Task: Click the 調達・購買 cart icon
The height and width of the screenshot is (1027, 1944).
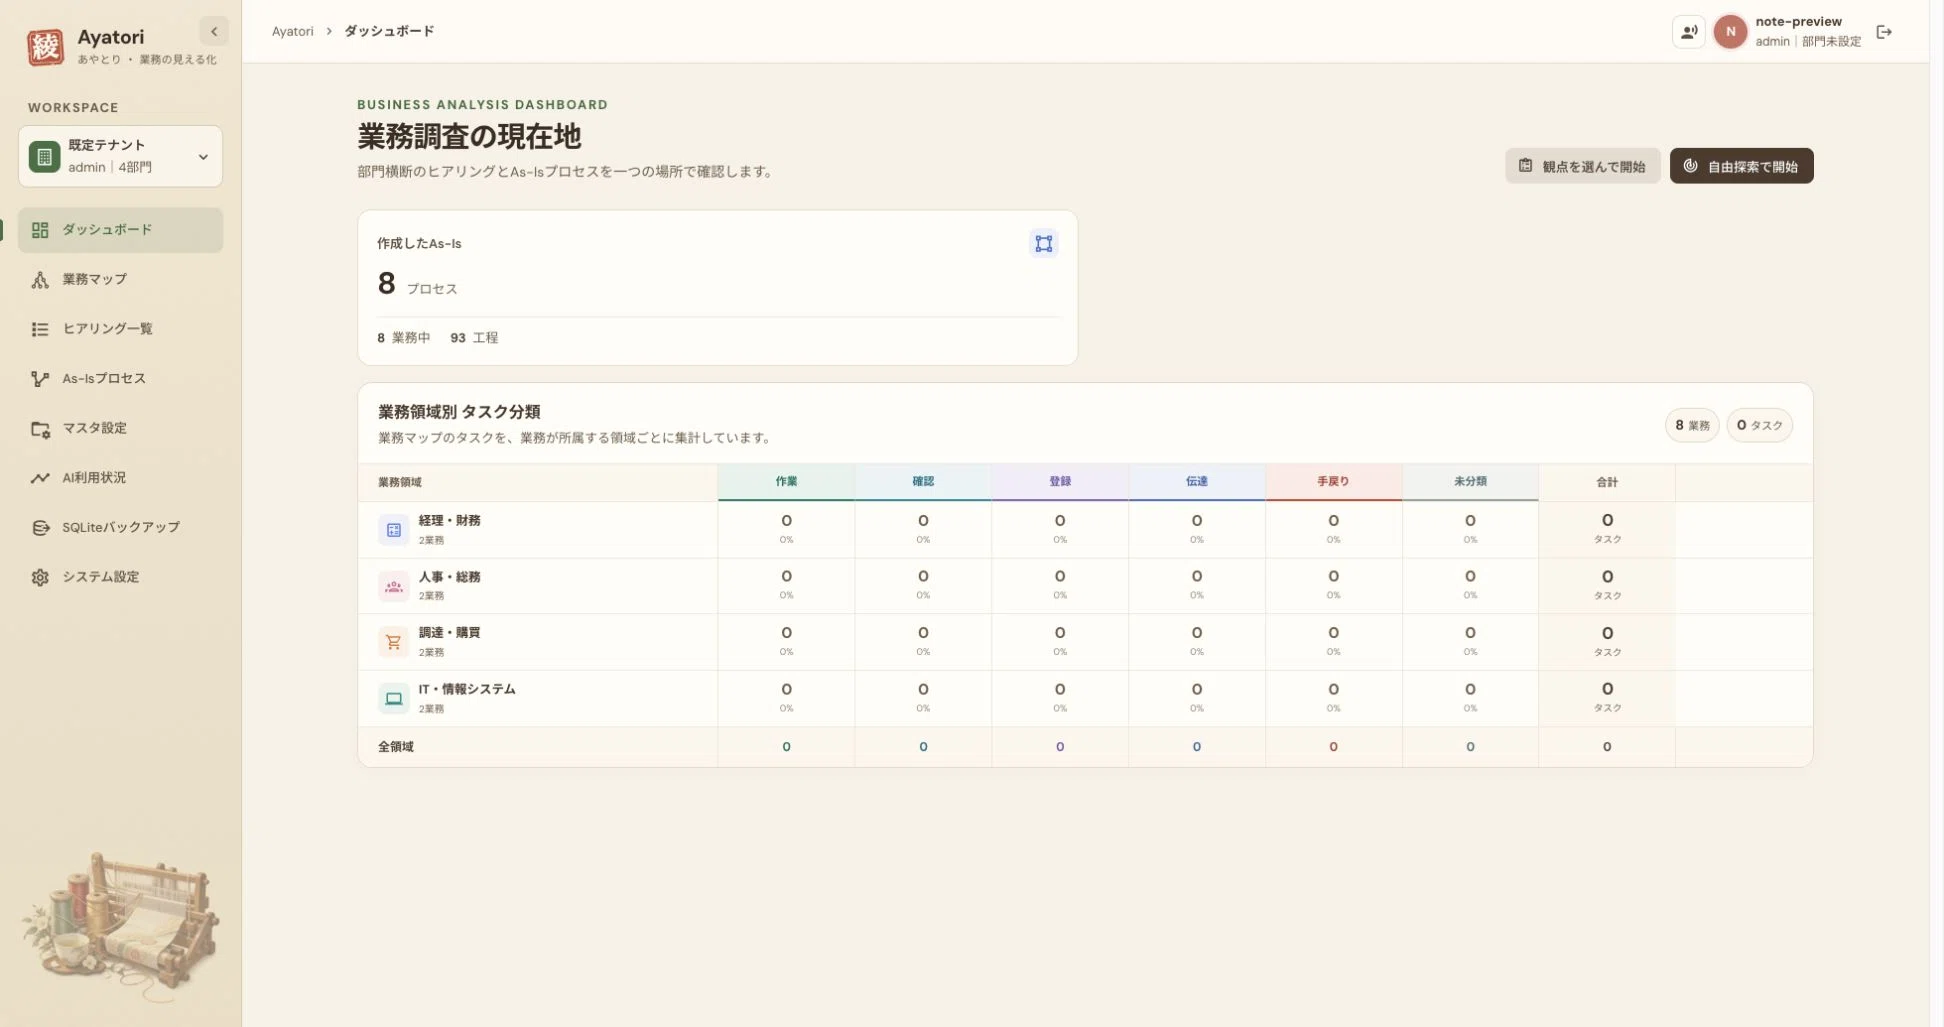Action: coord(394,642)
